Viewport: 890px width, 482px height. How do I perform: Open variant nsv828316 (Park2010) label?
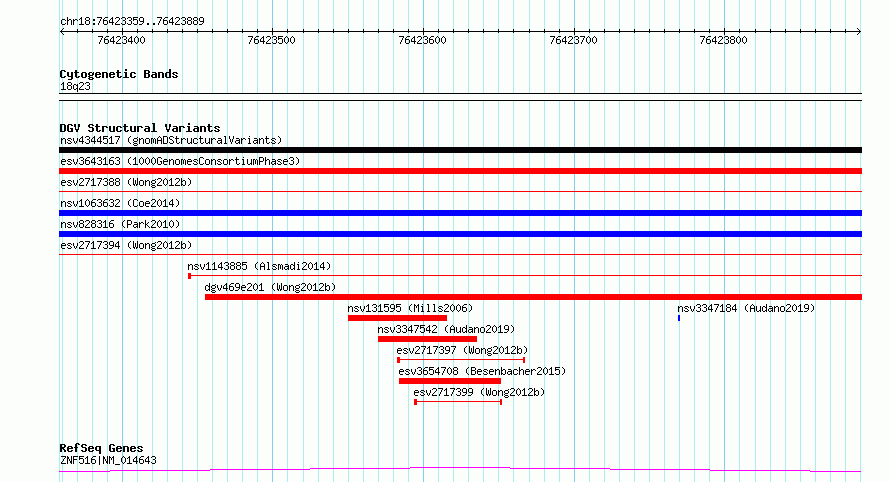pos(120,224)
